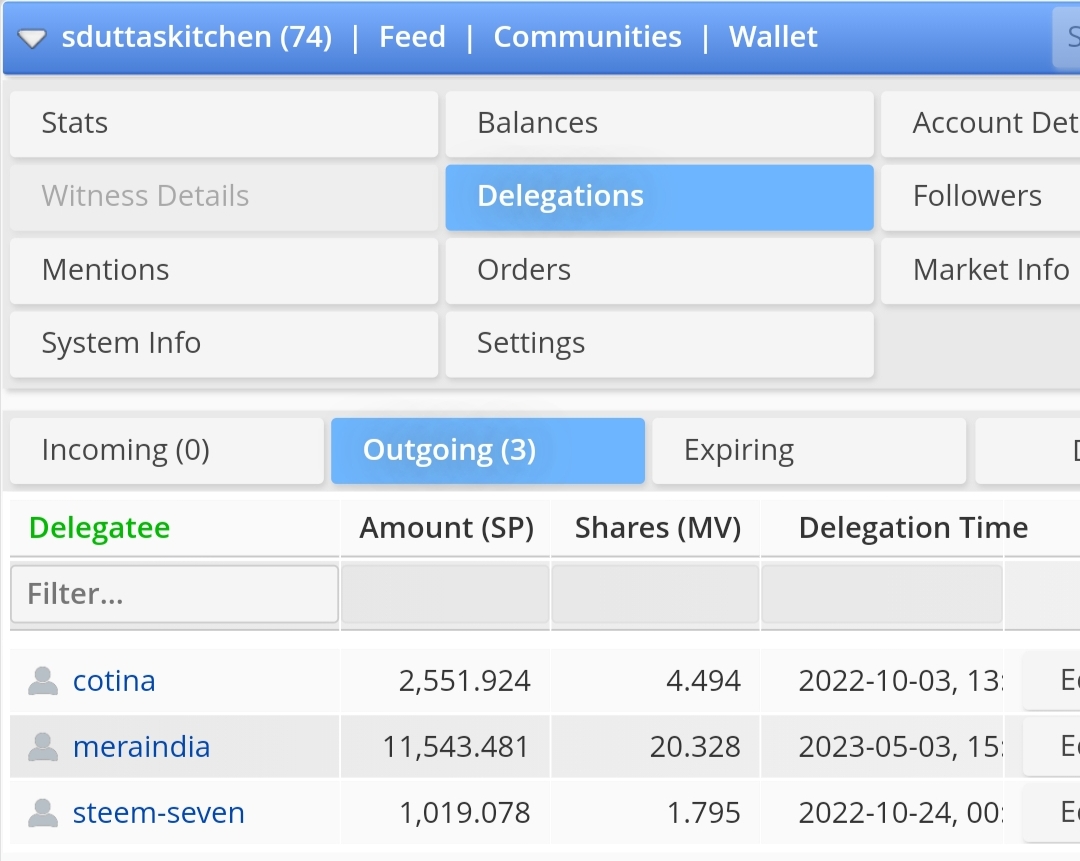Go to Communities in the top bar
Viewport: 1080px width, 861px height.
pyautogui.click(x=587, y=38)
